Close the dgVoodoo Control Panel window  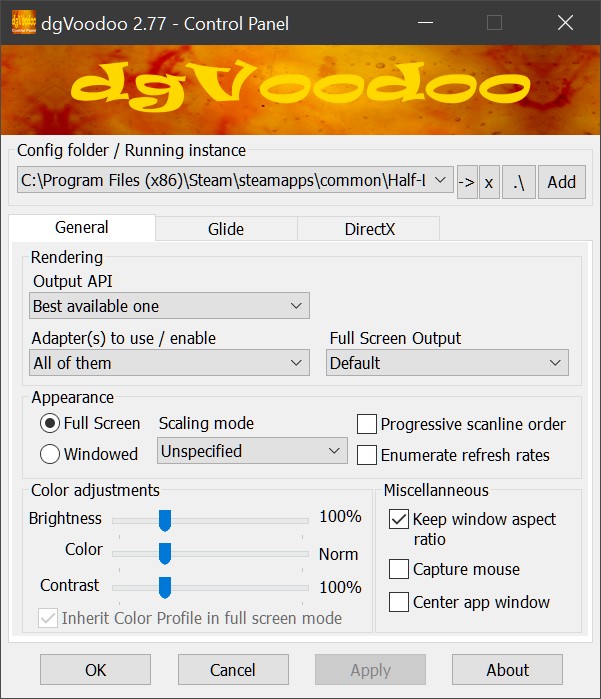pyautogui.click(x=565, y=22)
